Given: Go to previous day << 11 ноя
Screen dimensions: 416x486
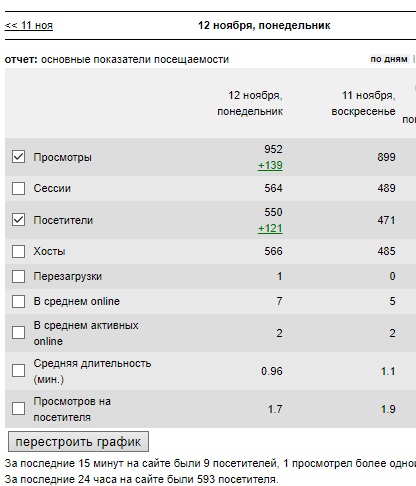Looking at the screenshot, I should pos(29,25).
